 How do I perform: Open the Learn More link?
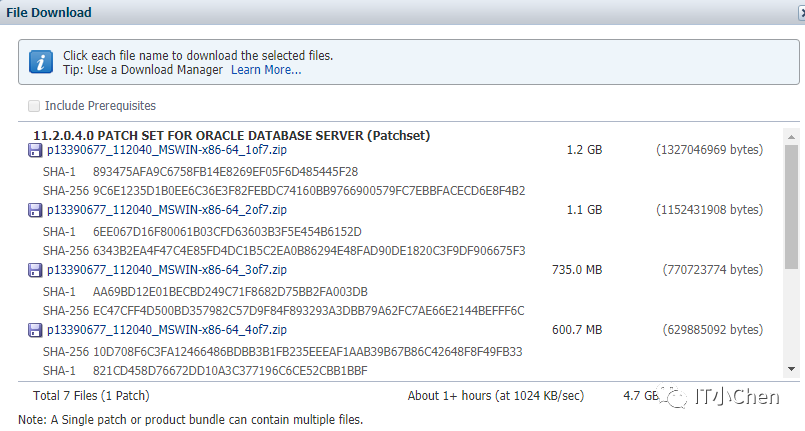point(266,70)
